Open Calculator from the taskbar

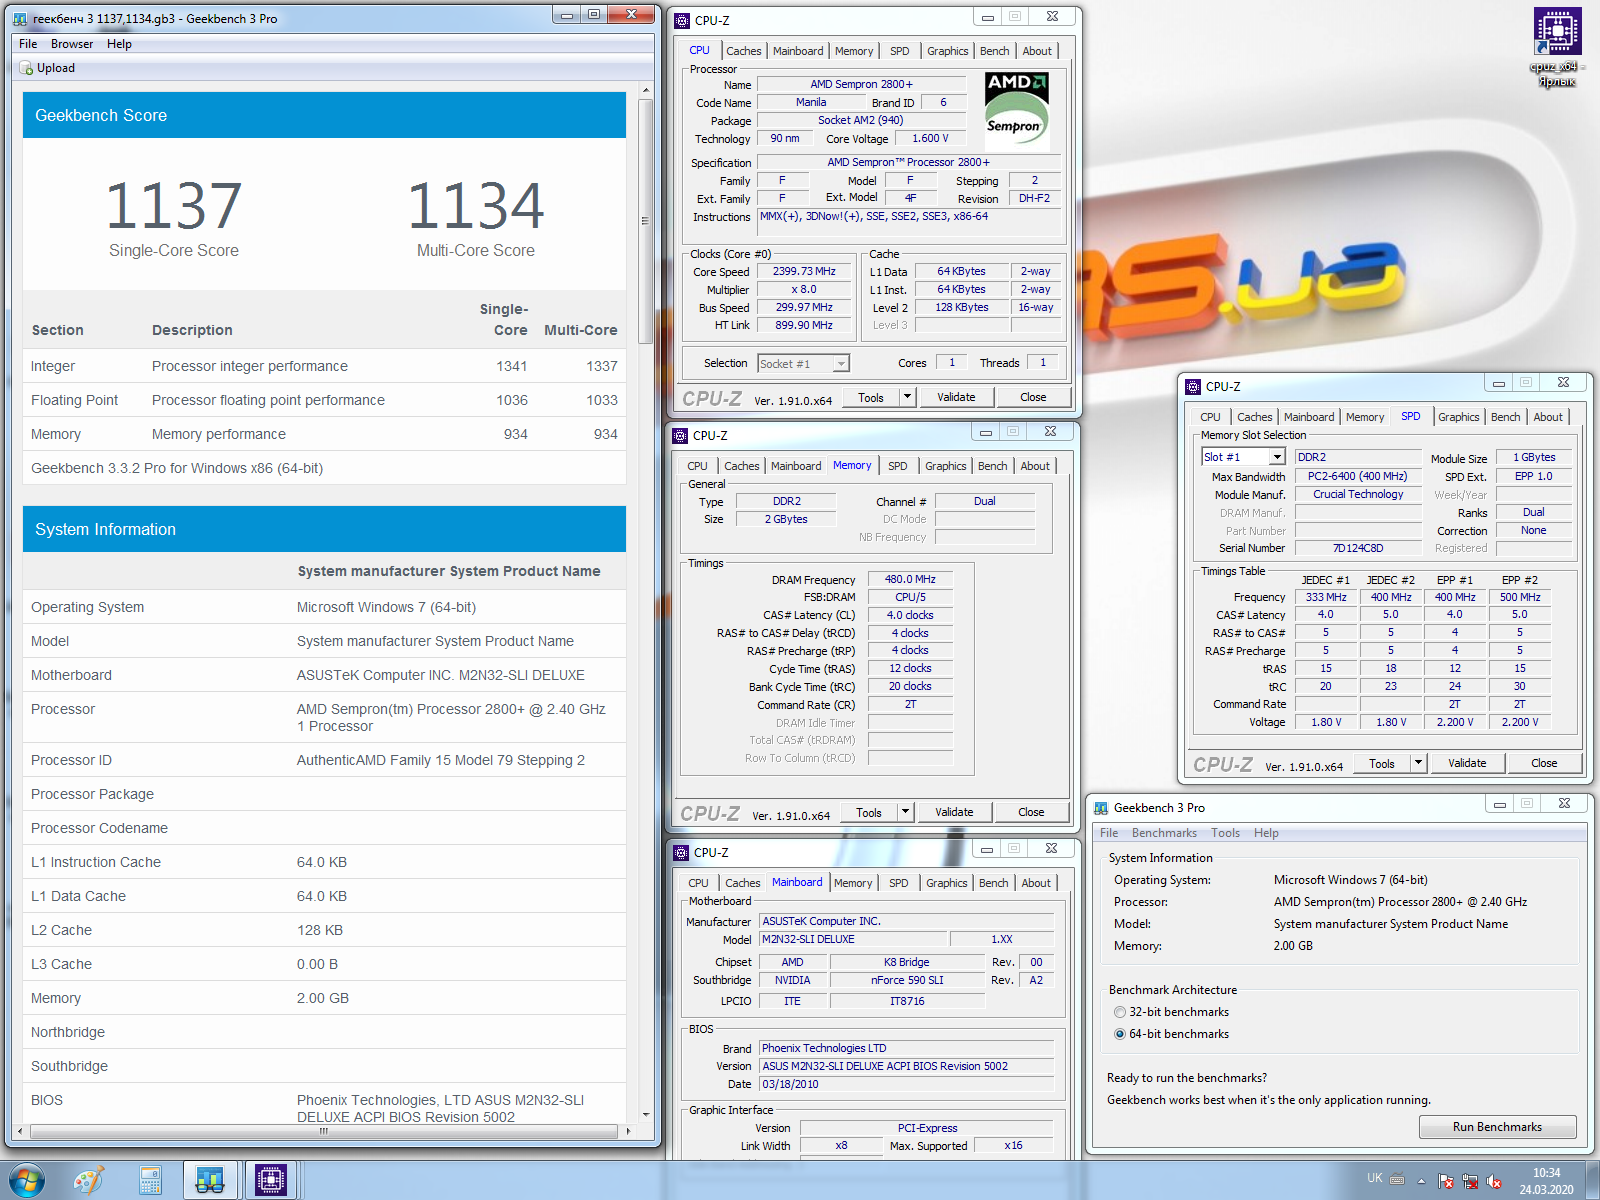150,1180
